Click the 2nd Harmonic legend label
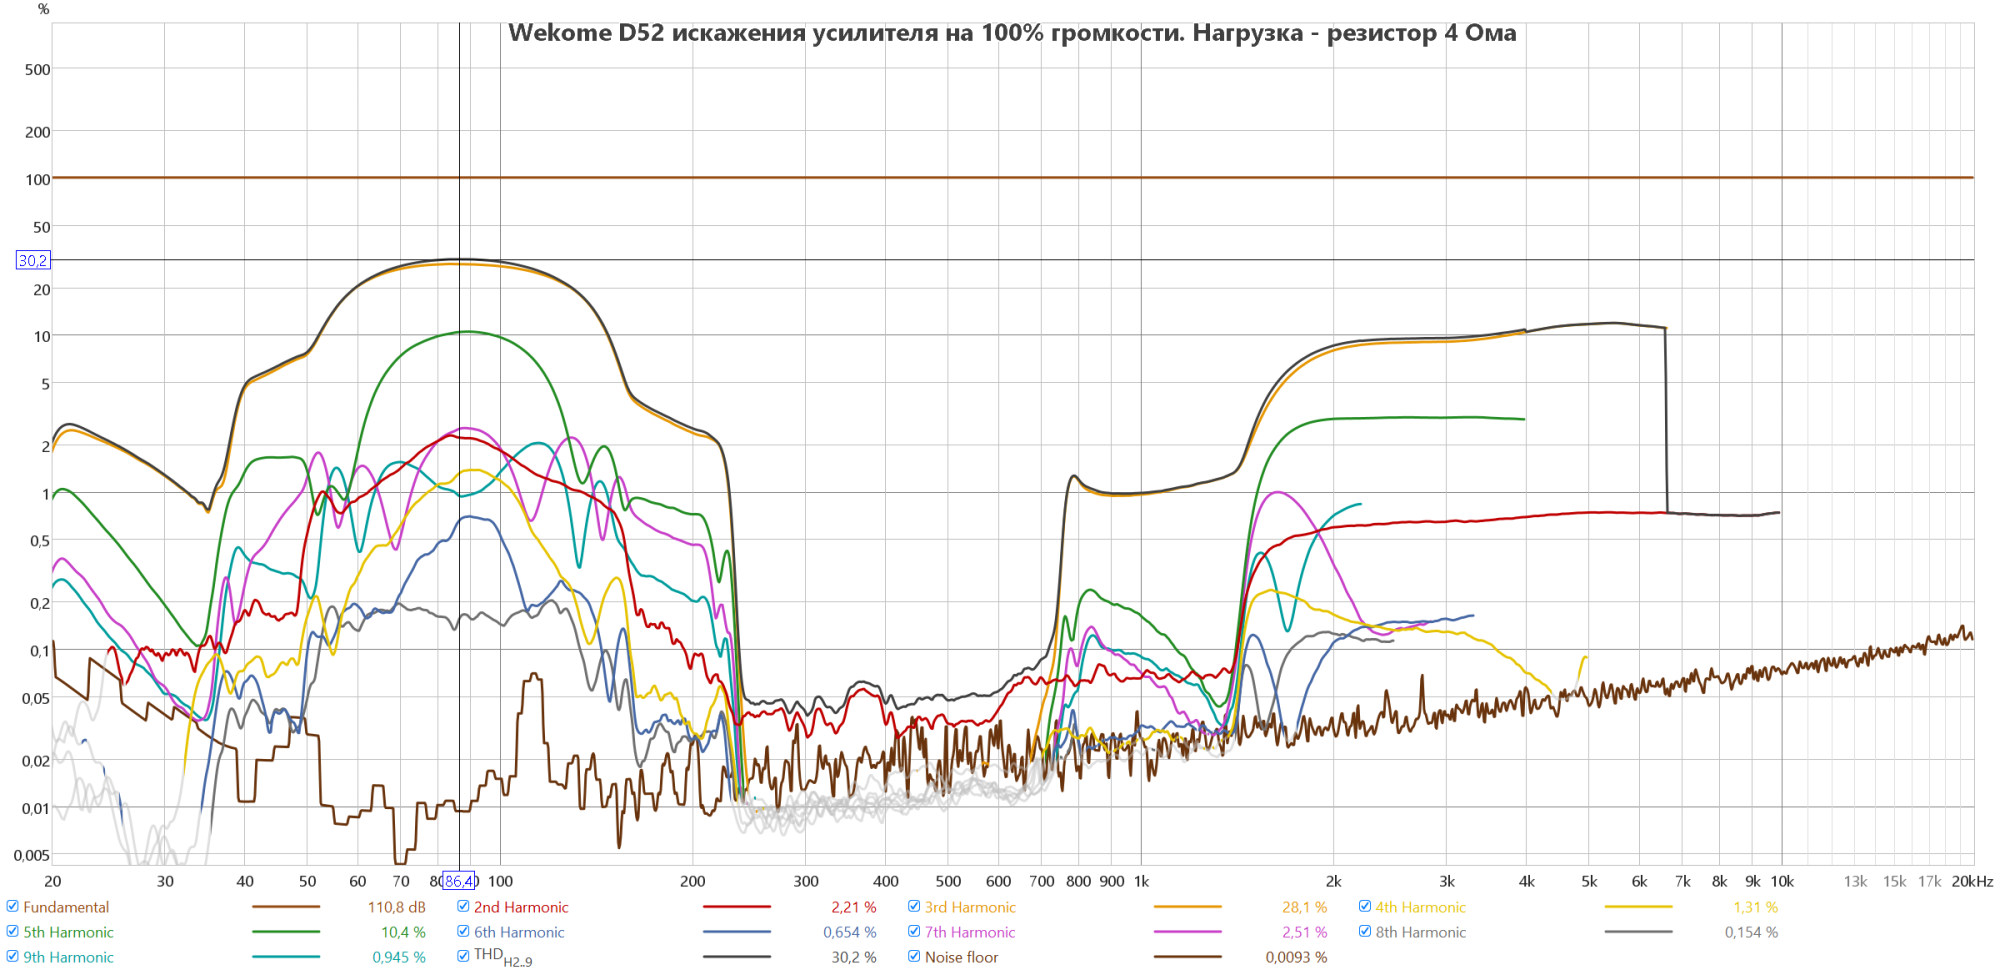2000x970 pixels. (521, 907)
